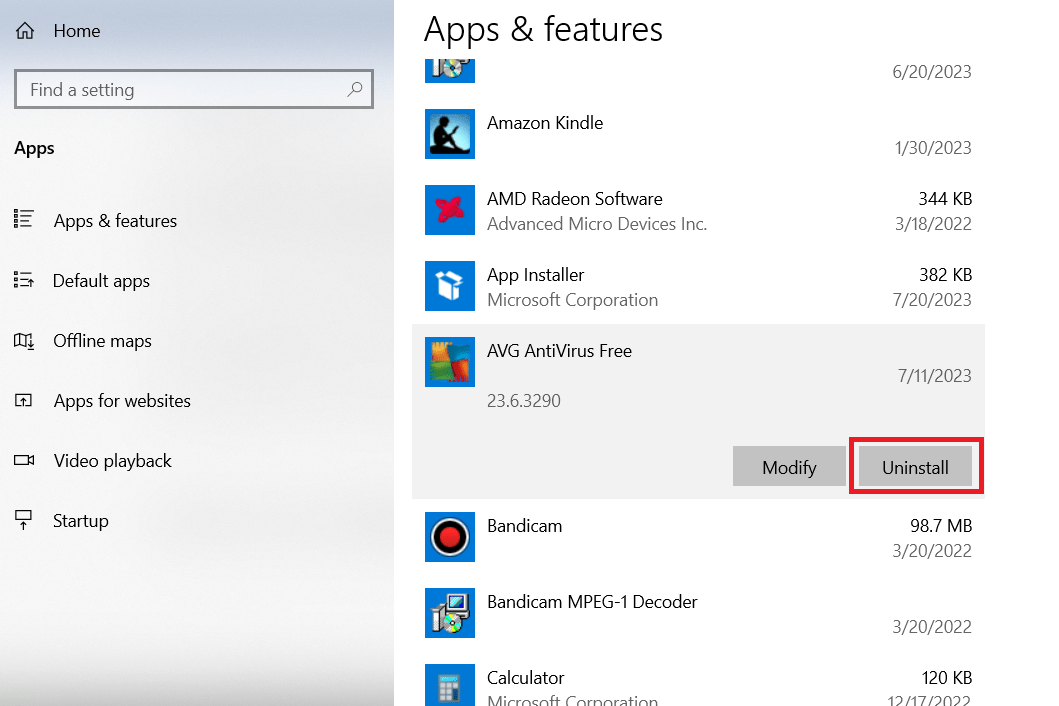Click the Apps & features page title
1059x706 pixels.
point(544,30)
